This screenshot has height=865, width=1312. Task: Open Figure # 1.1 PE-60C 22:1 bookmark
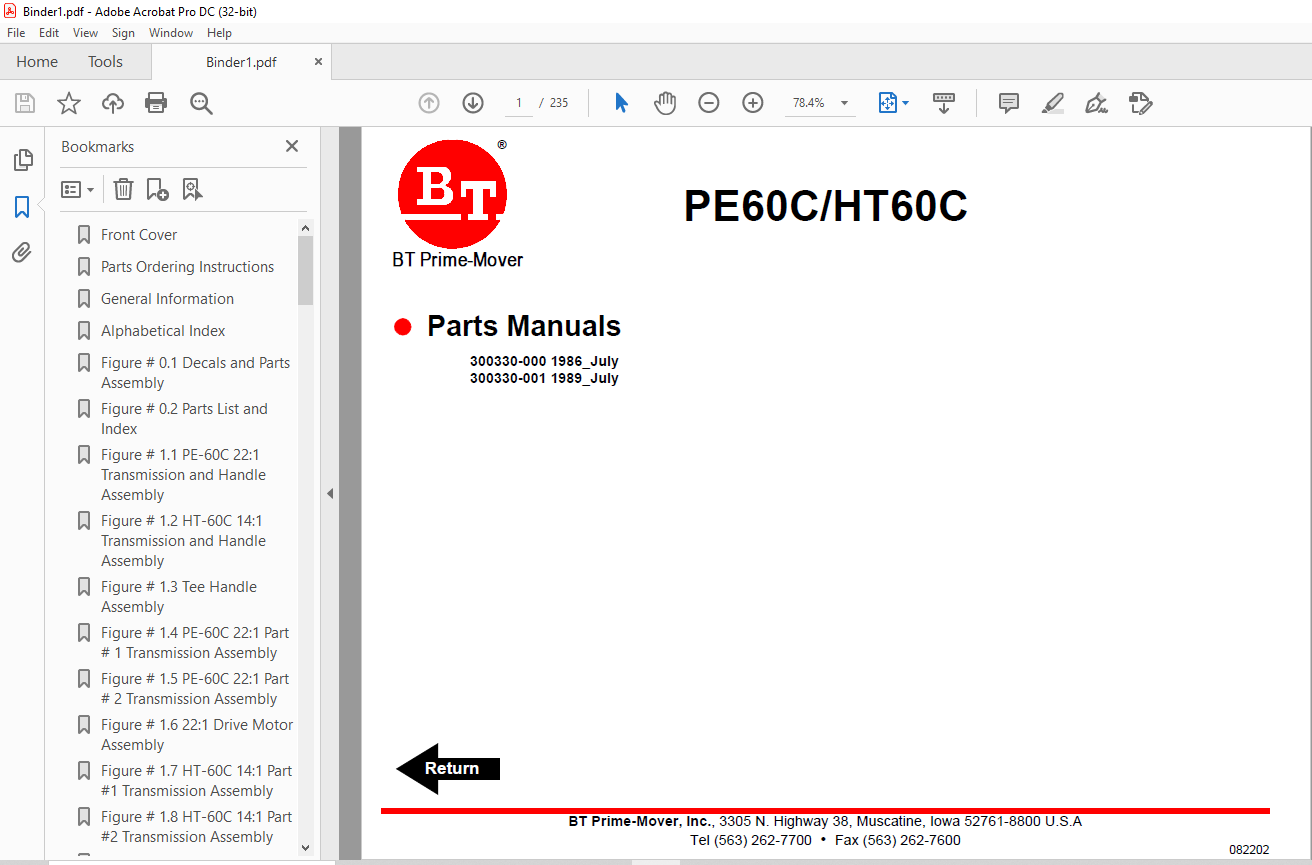click(183, 475)
